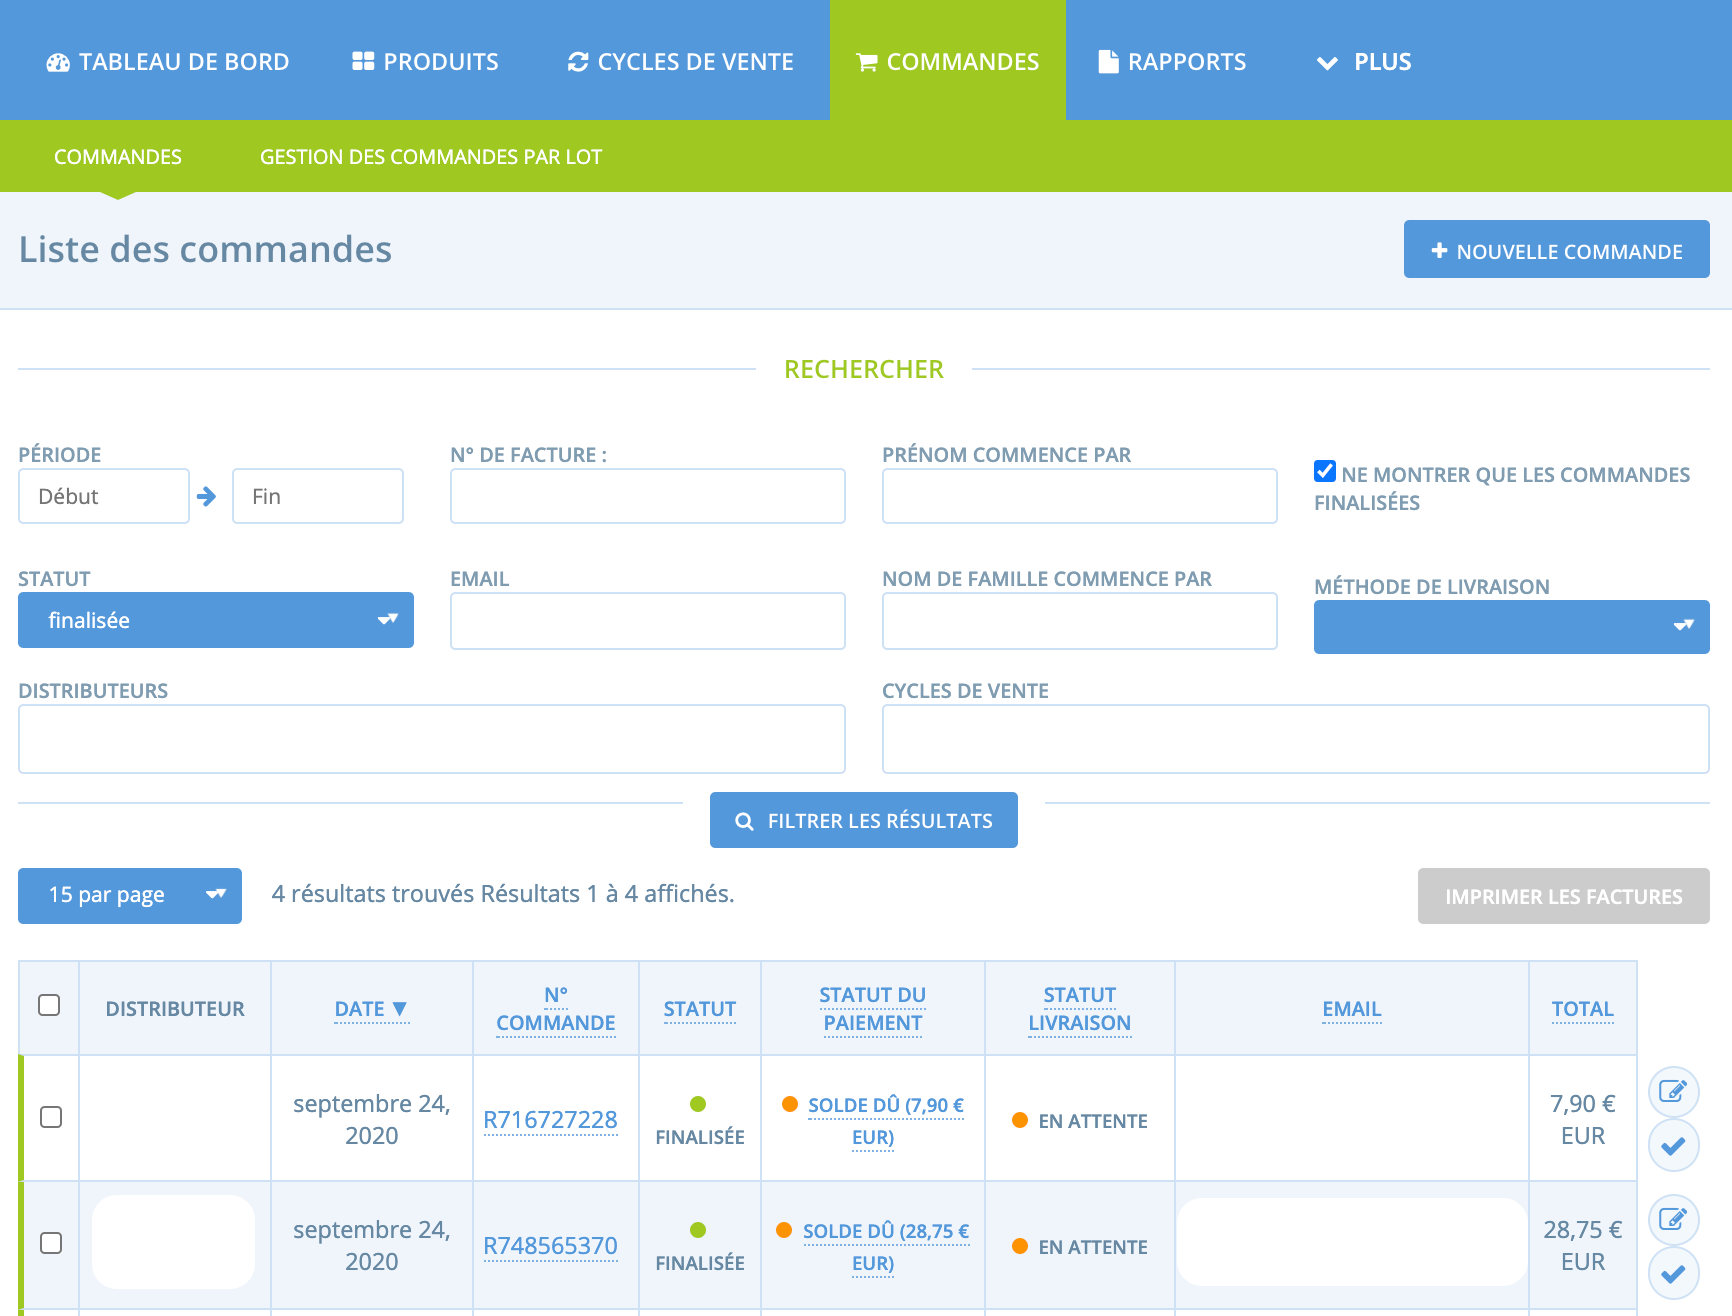Open the Rapports tab
Image resolution: width=1732 pixels, height=1316 pixels.
[1172, 62]
